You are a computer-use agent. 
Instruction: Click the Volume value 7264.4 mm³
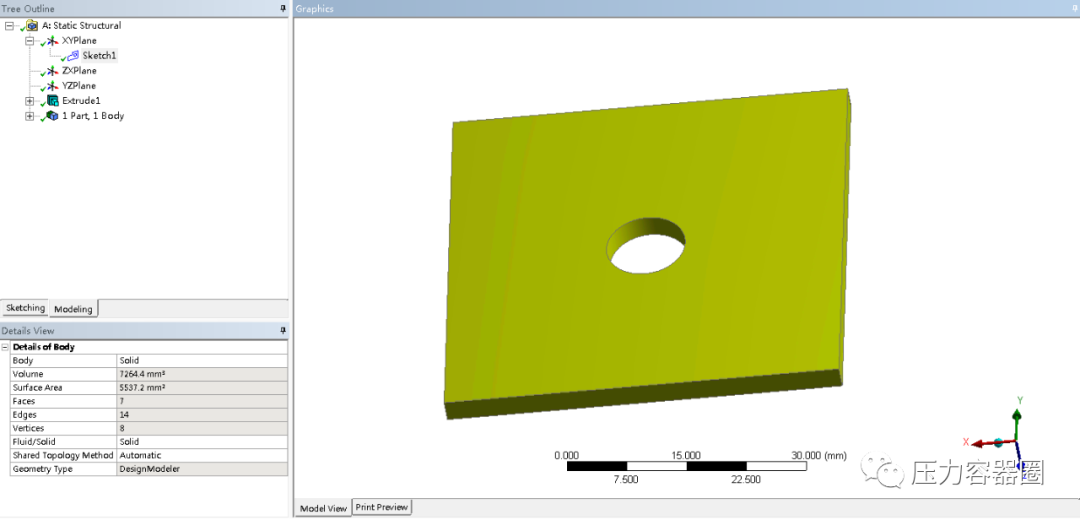click(202, 374)
